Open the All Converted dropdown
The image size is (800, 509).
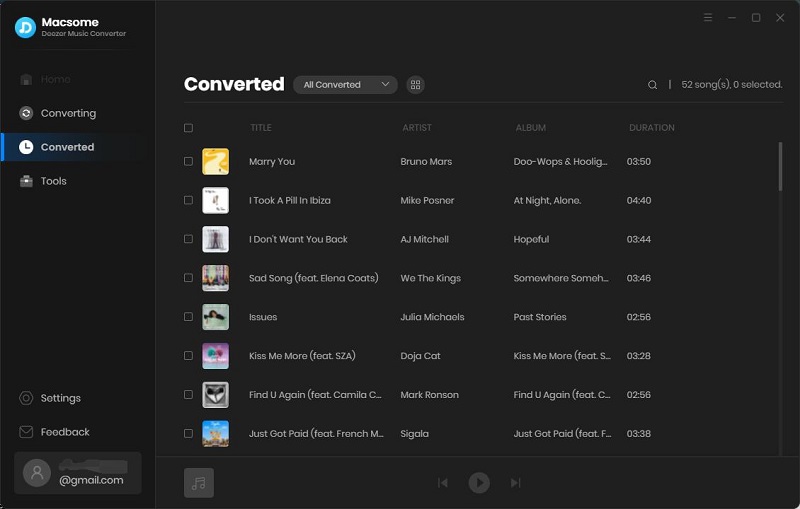coord(345,85)
